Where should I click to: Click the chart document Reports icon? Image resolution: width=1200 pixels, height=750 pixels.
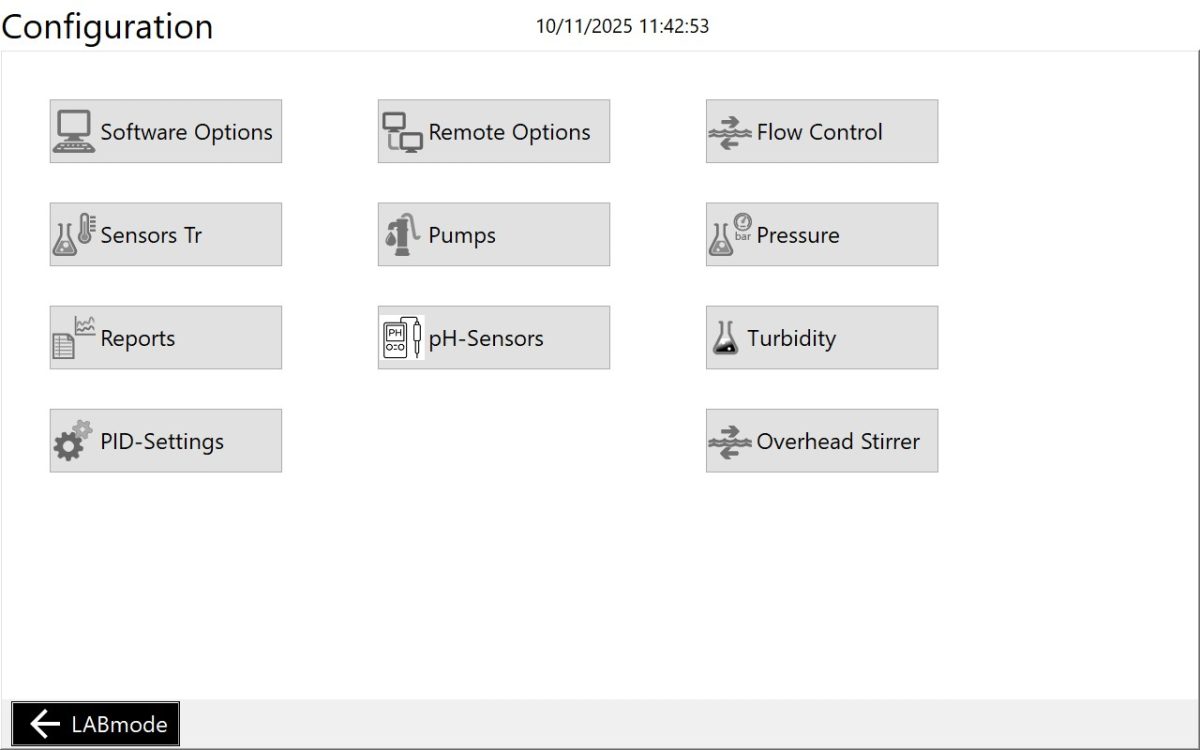click(74, 338)
